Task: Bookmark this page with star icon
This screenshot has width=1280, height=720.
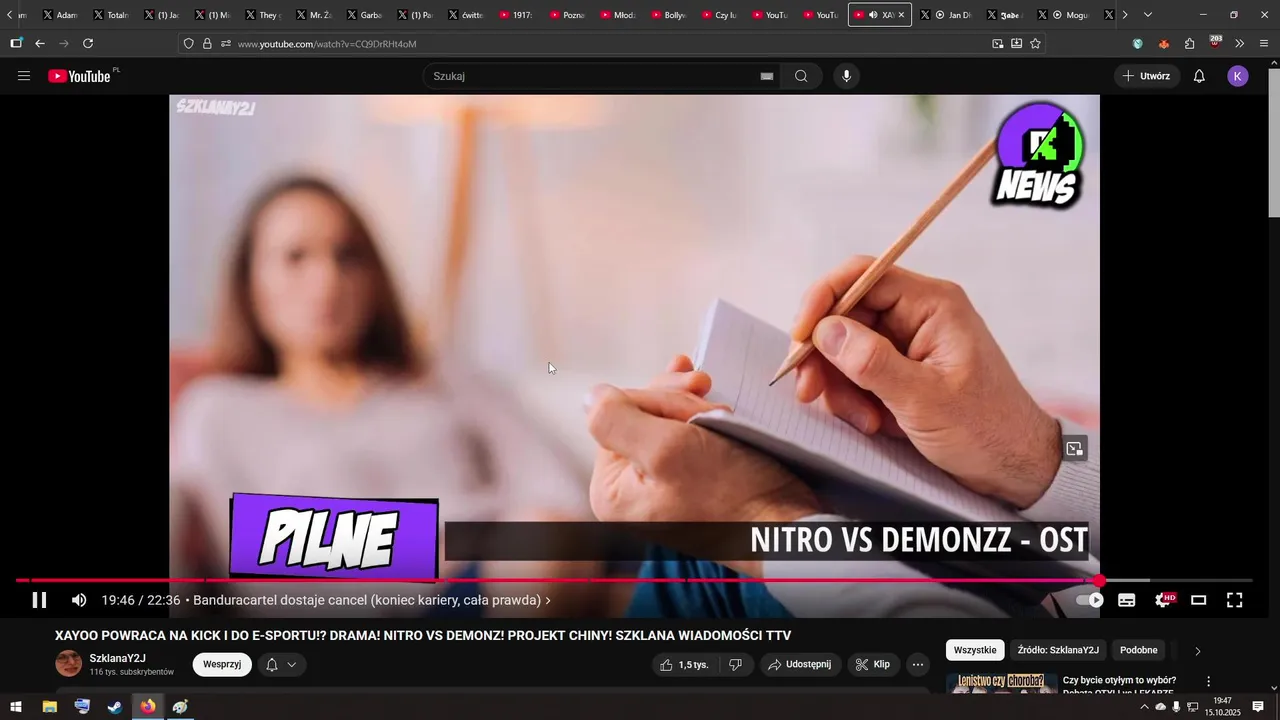Action: click(1035, 43)
